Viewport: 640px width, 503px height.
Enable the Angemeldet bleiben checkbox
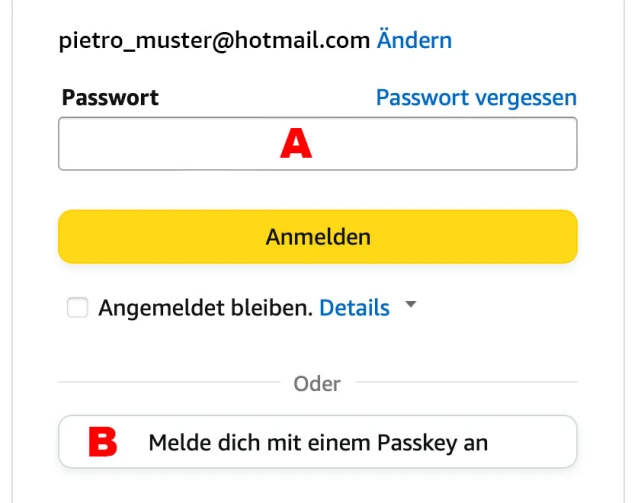coord(77,308)
